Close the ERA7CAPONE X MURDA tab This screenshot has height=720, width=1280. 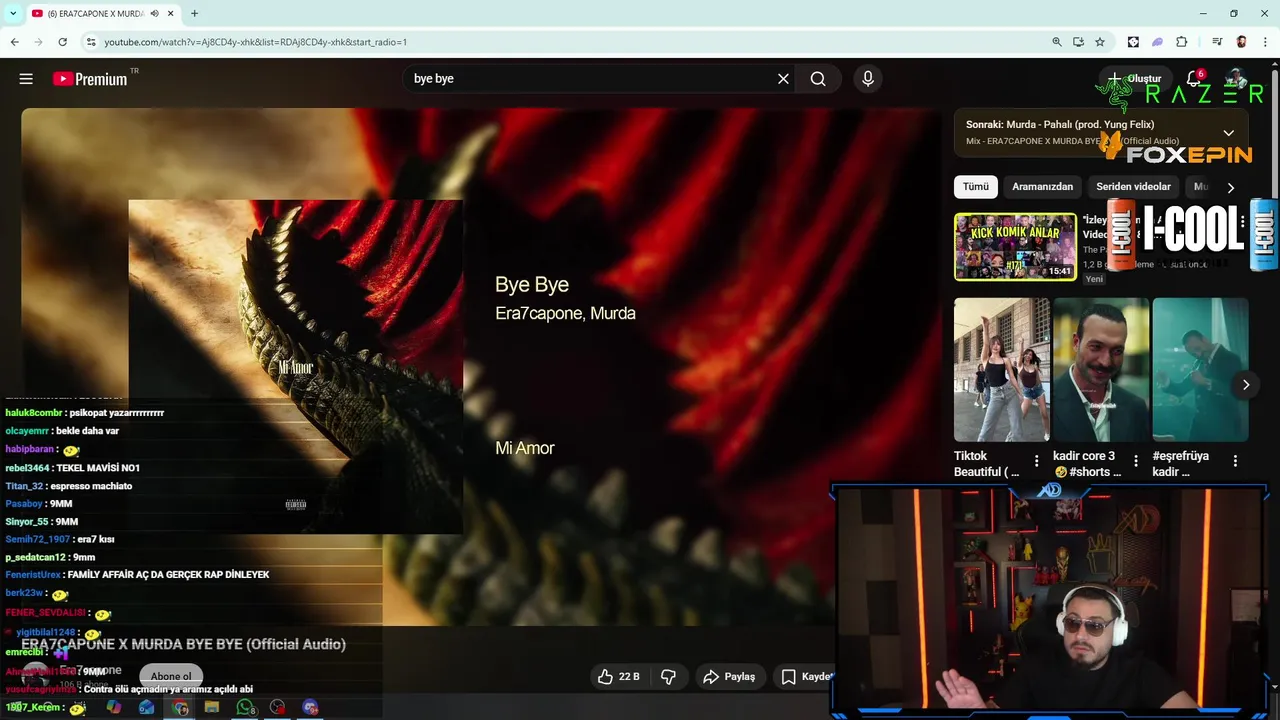tap(171, 14)
